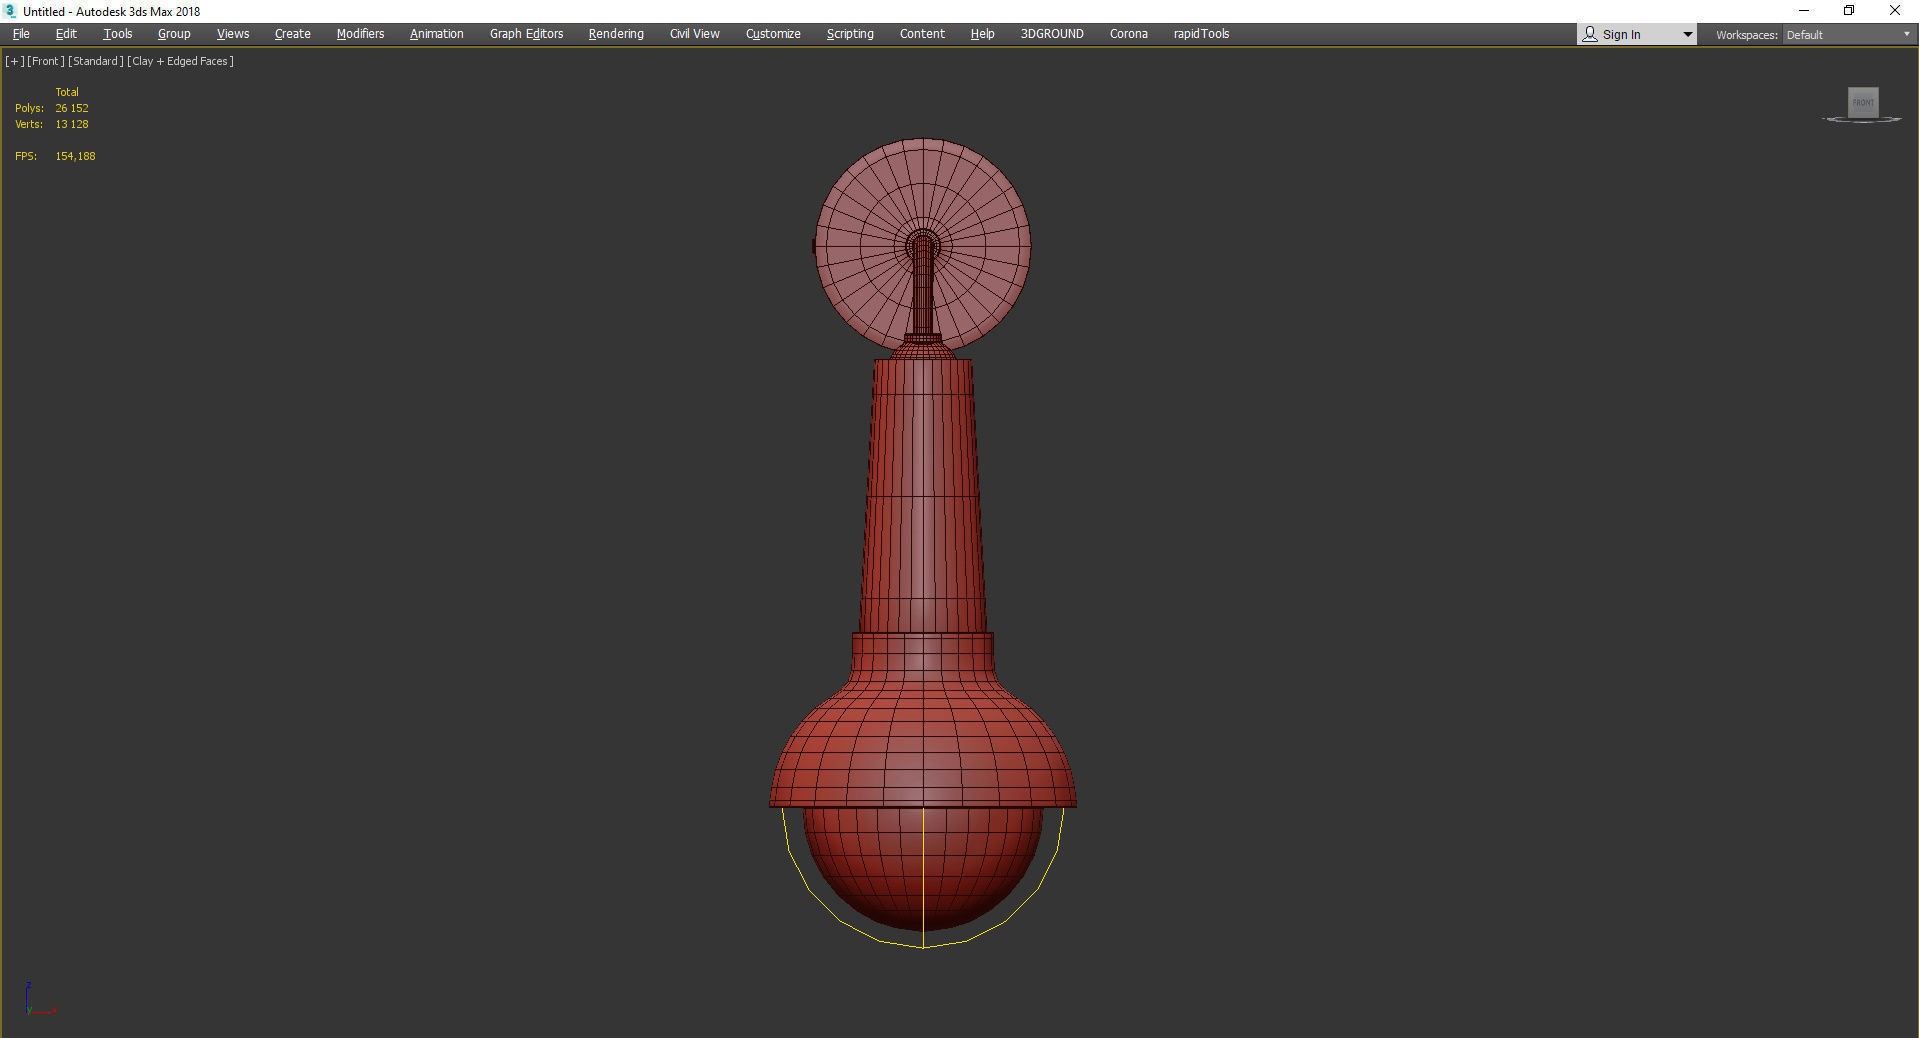Minimize the 3ds Max window
Screen dimensions: 1919x1038
point(1804,11)
